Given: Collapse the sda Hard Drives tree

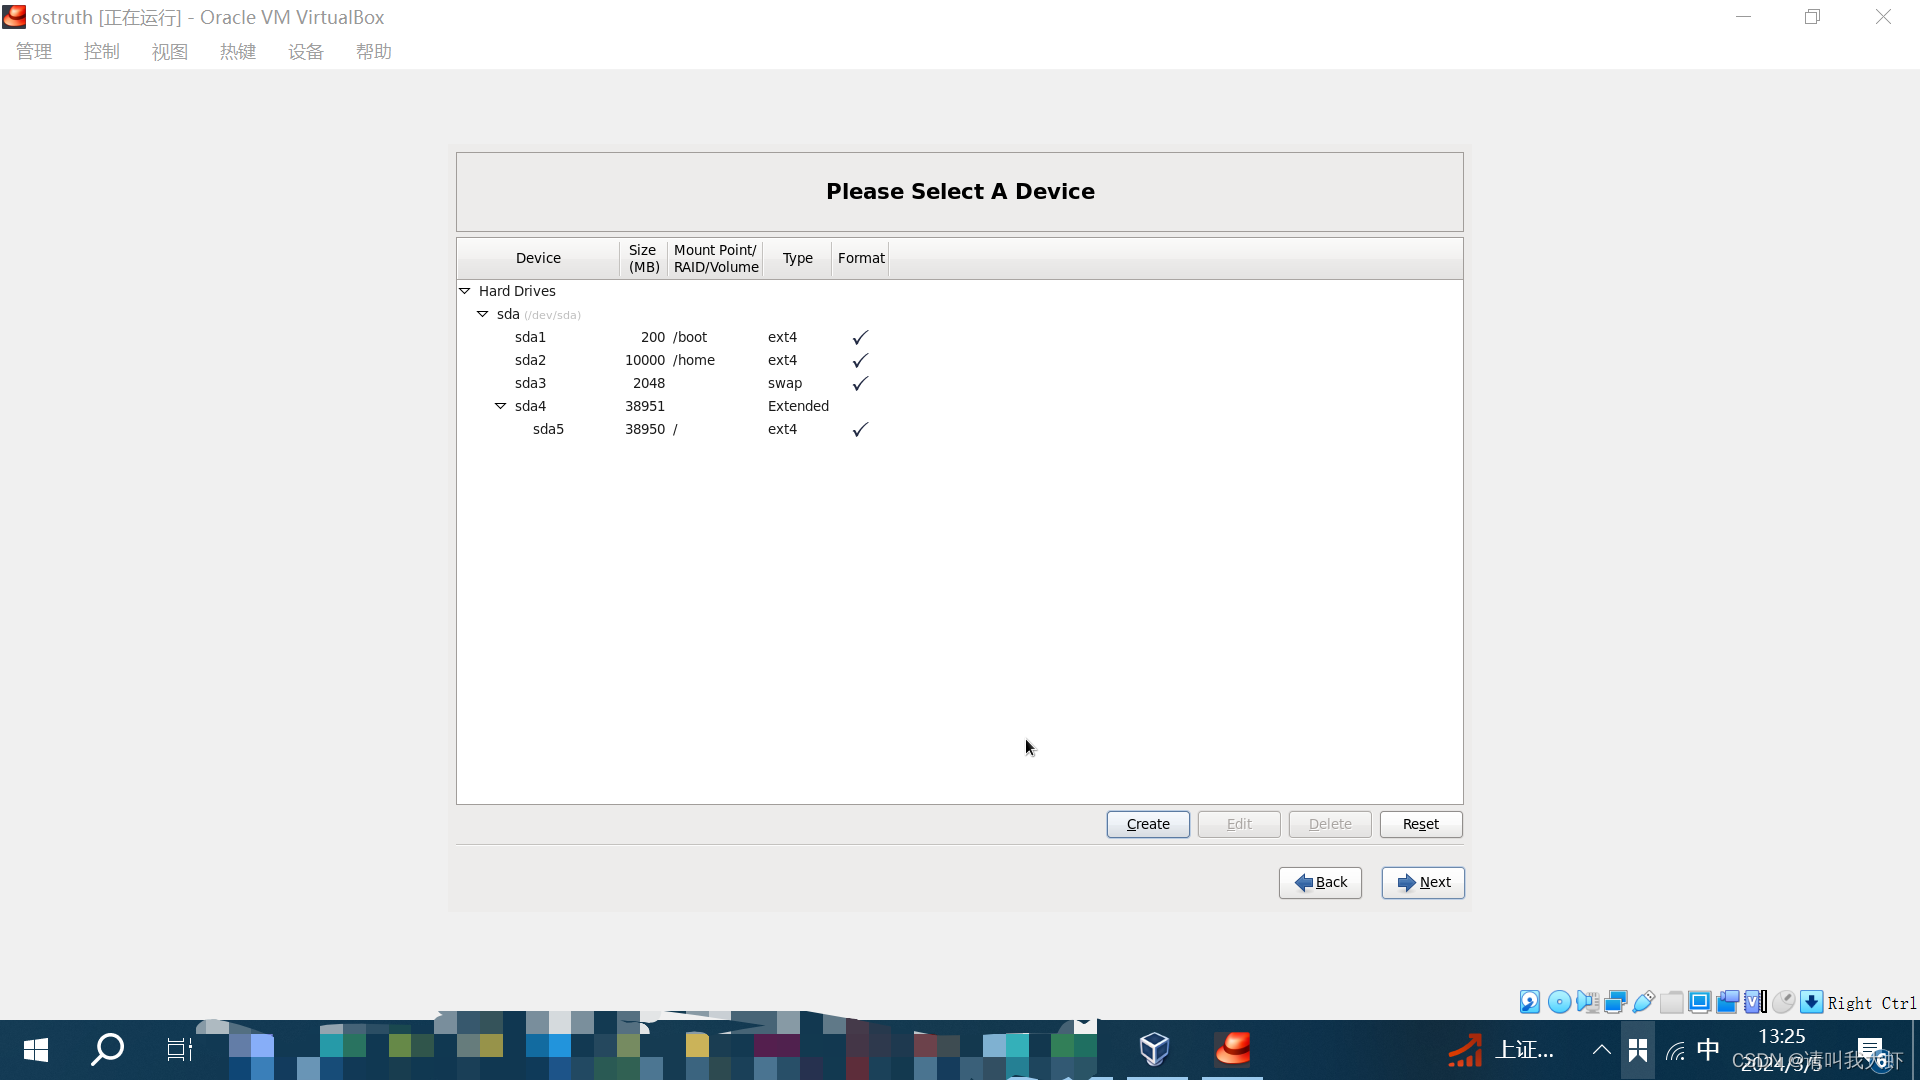Looking at the screenshot, I should (483, 314).
